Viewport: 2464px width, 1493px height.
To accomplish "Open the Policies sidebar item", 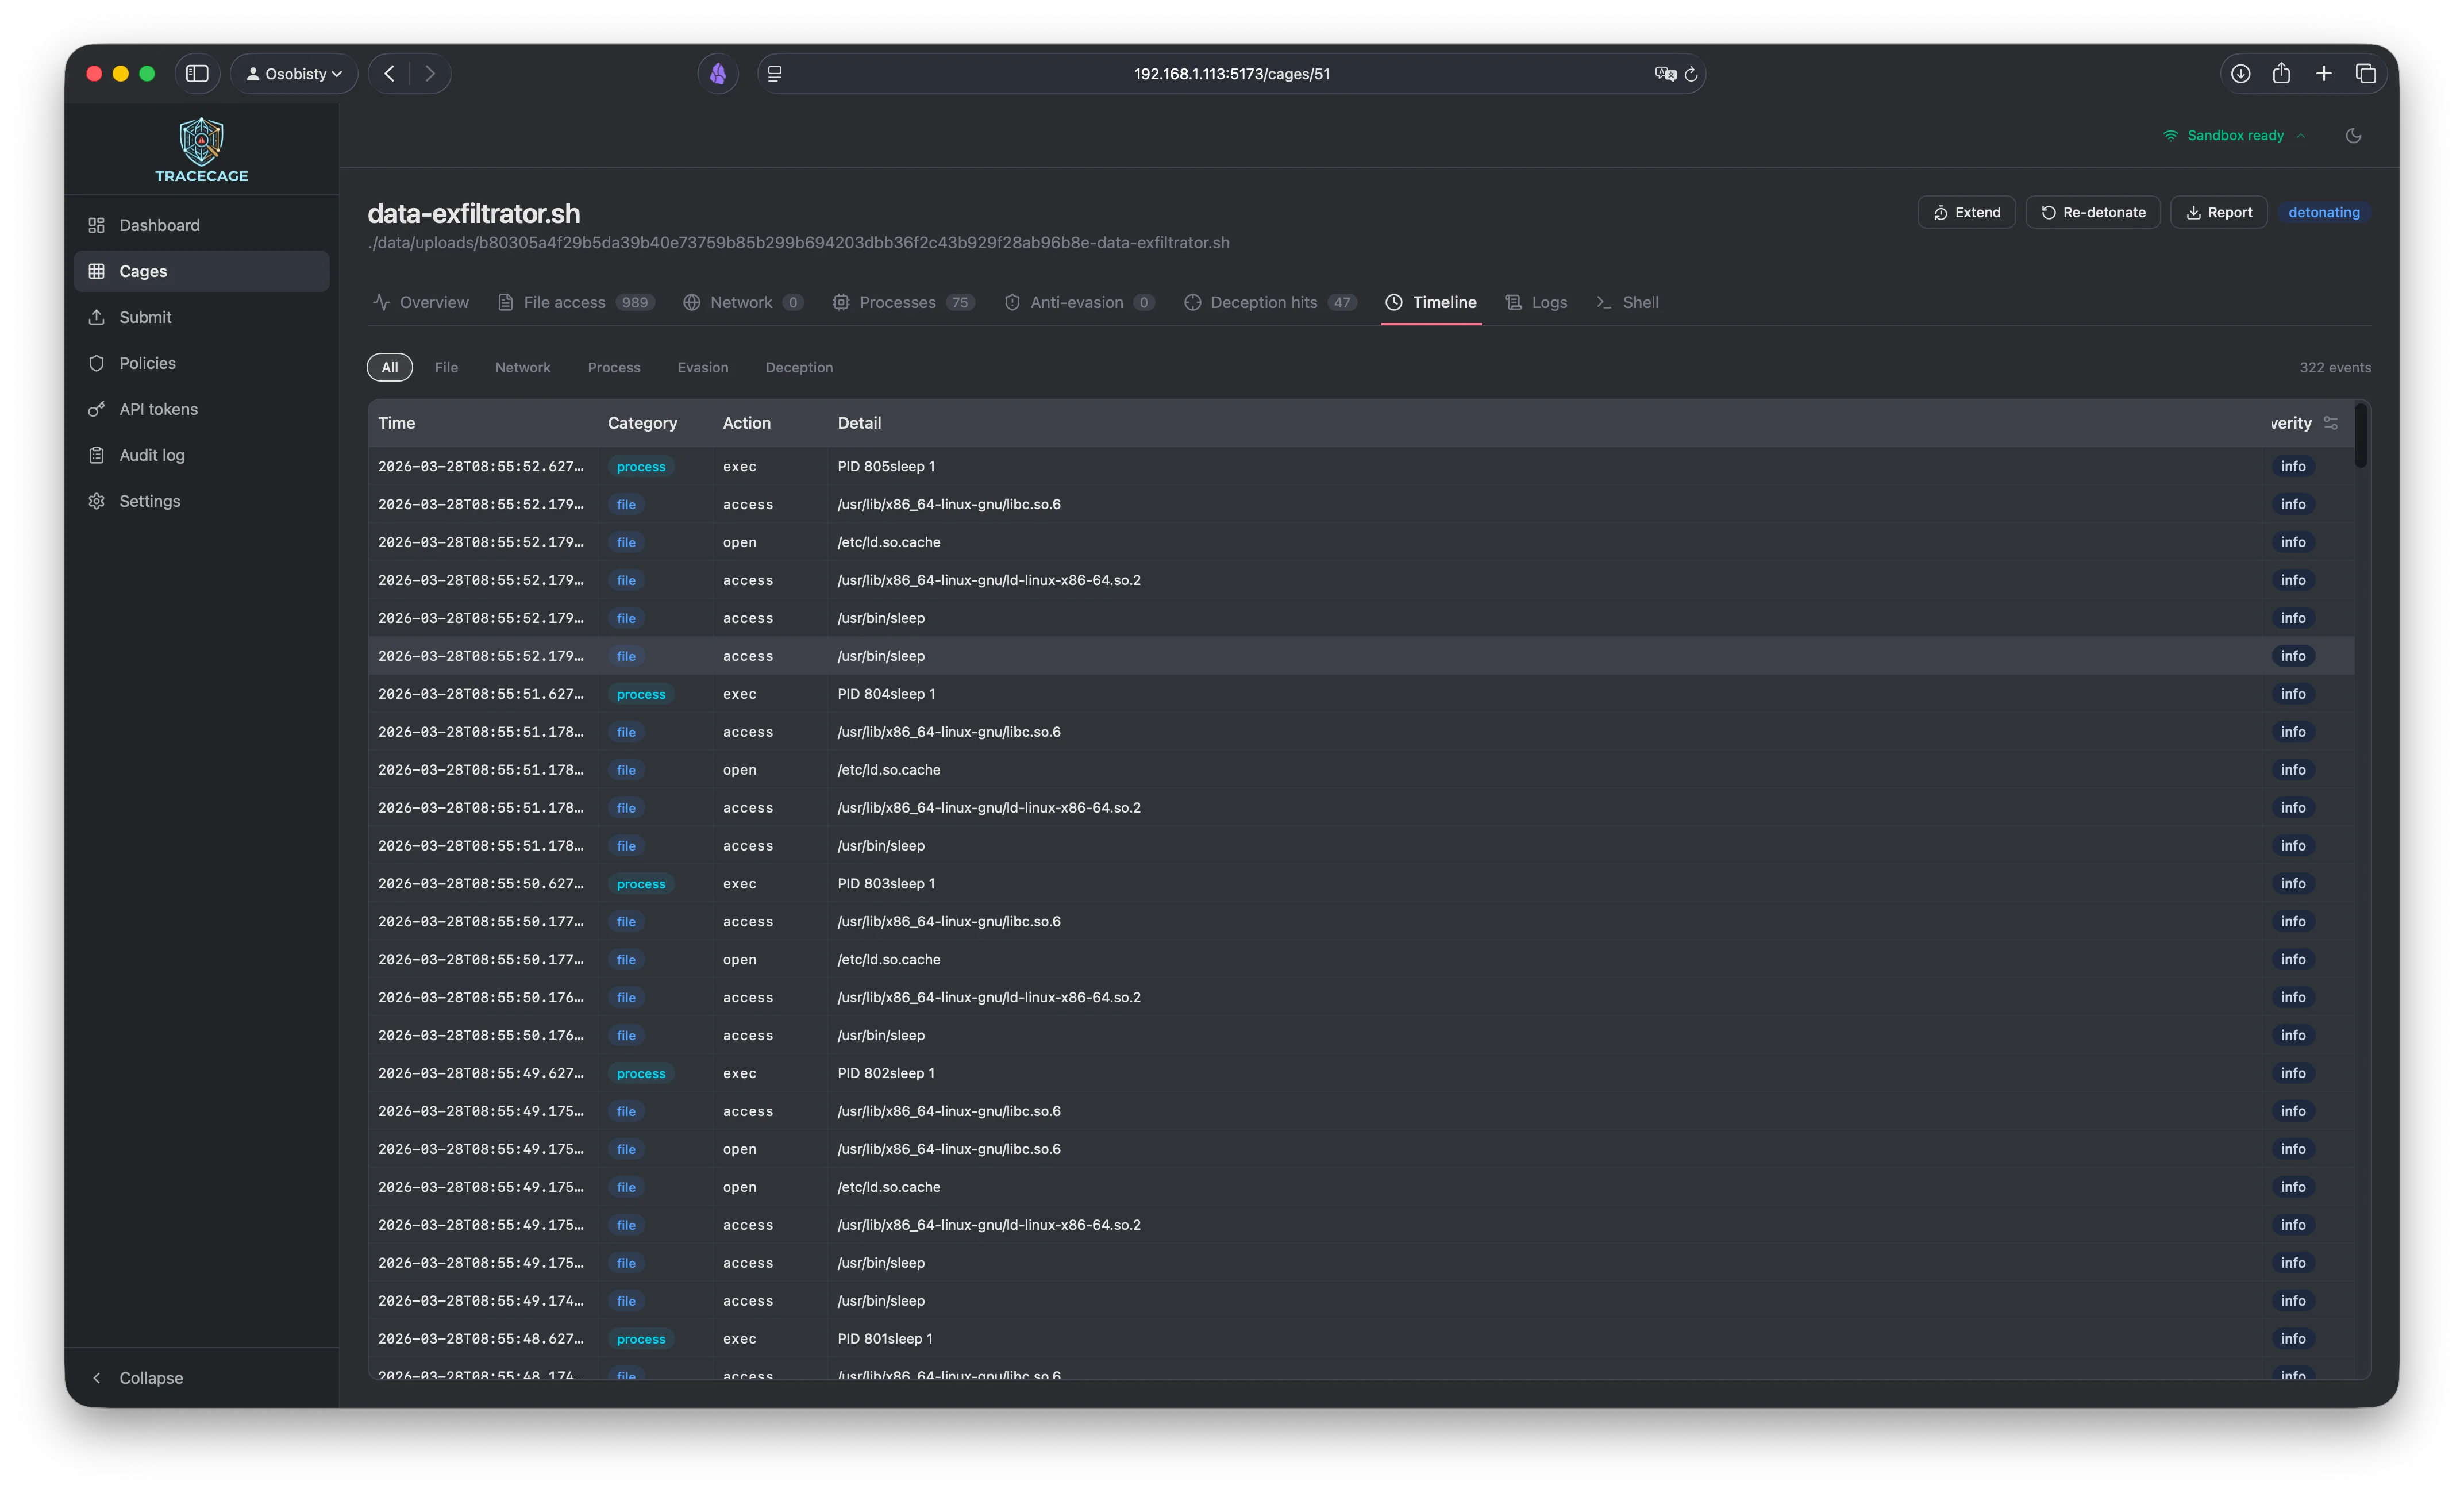I will (x=147, y=363).
